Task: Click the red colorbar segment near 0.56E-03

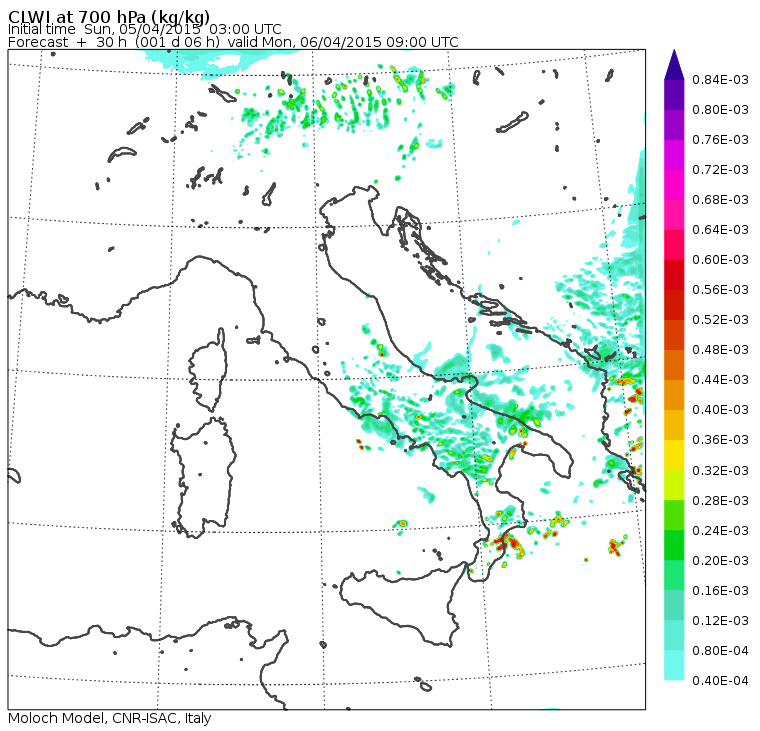Action: click(674, 275)
